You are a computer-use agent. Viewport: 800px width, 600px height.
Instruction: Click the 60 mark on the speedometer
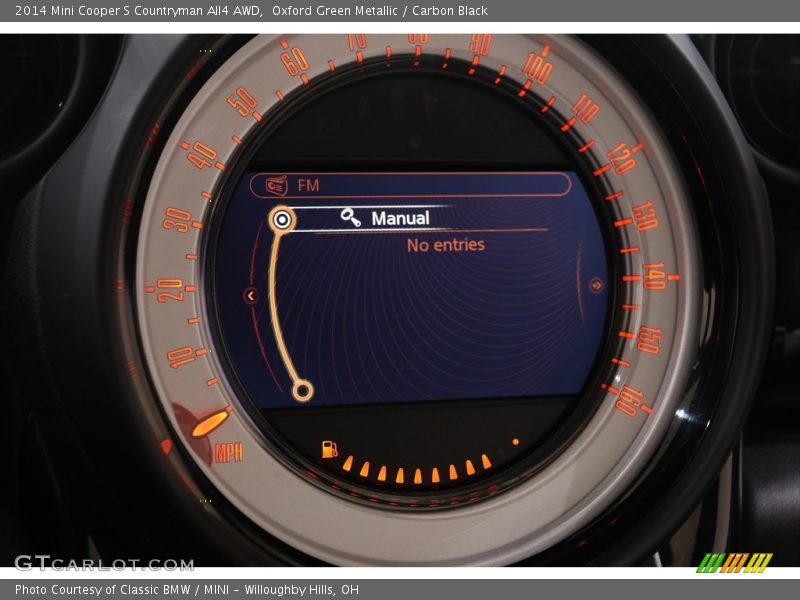click(x=295, y=62)
